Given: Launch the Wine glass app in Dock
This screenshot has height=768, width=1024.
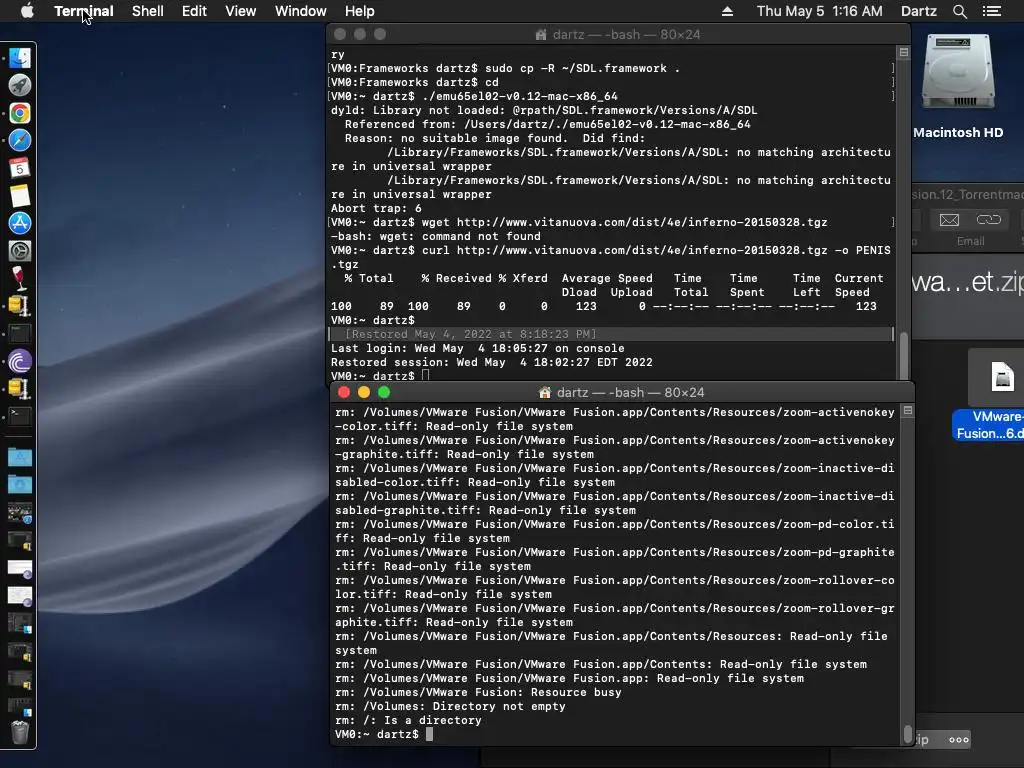Looking at the screenshot, I should 20,278.
